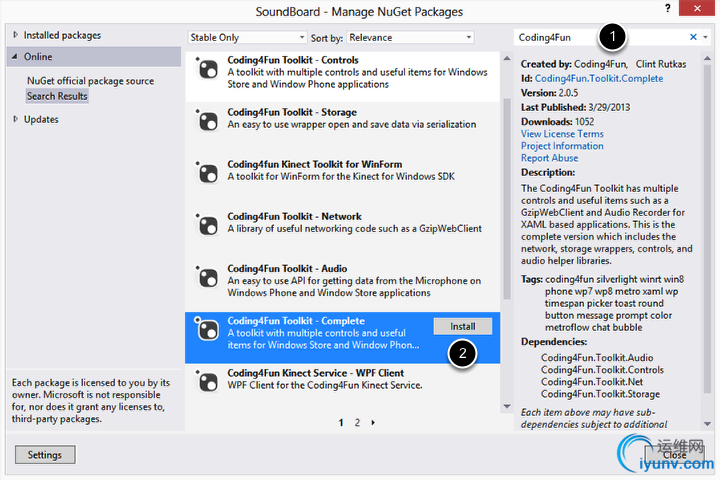Click the Coding4Fun.Toolkit.Audio dependency

click(x=597, y=358)
